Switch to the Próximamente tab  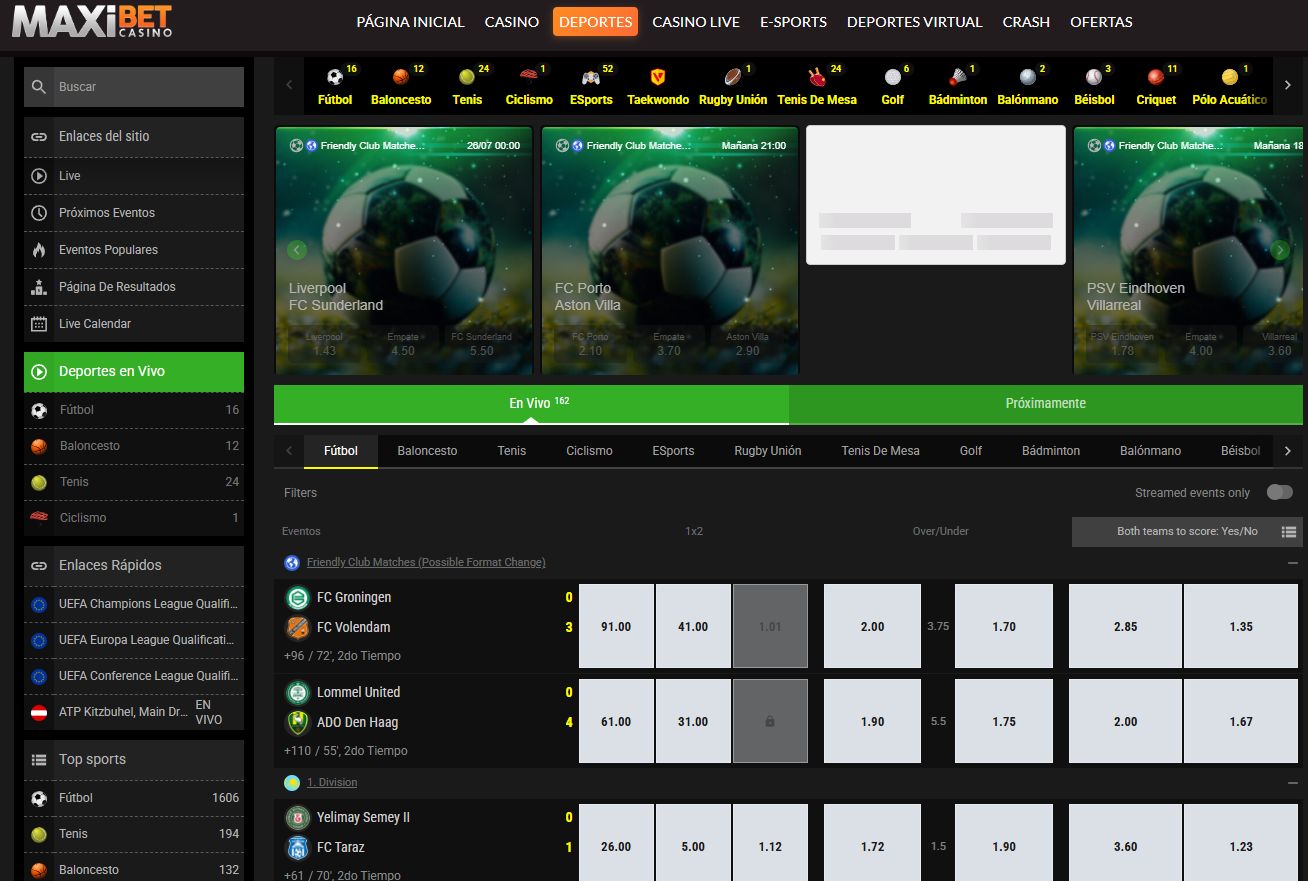[x=1046, y=404]
